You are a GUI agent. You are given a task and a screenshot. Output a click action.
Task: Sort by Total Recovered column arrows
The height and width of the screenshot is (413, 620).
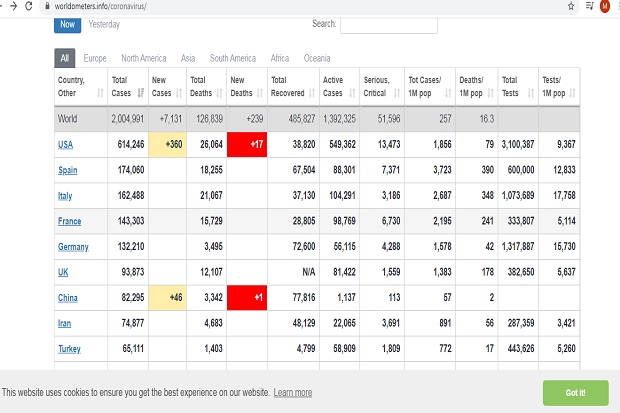[312, 93]
